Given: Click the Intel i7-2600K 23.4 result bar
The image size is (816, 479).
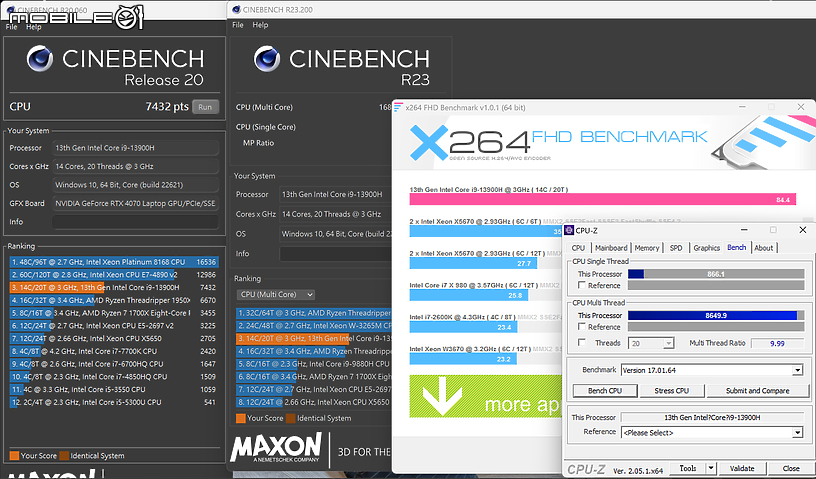Looking at the screenshot, I should point(464,327).
